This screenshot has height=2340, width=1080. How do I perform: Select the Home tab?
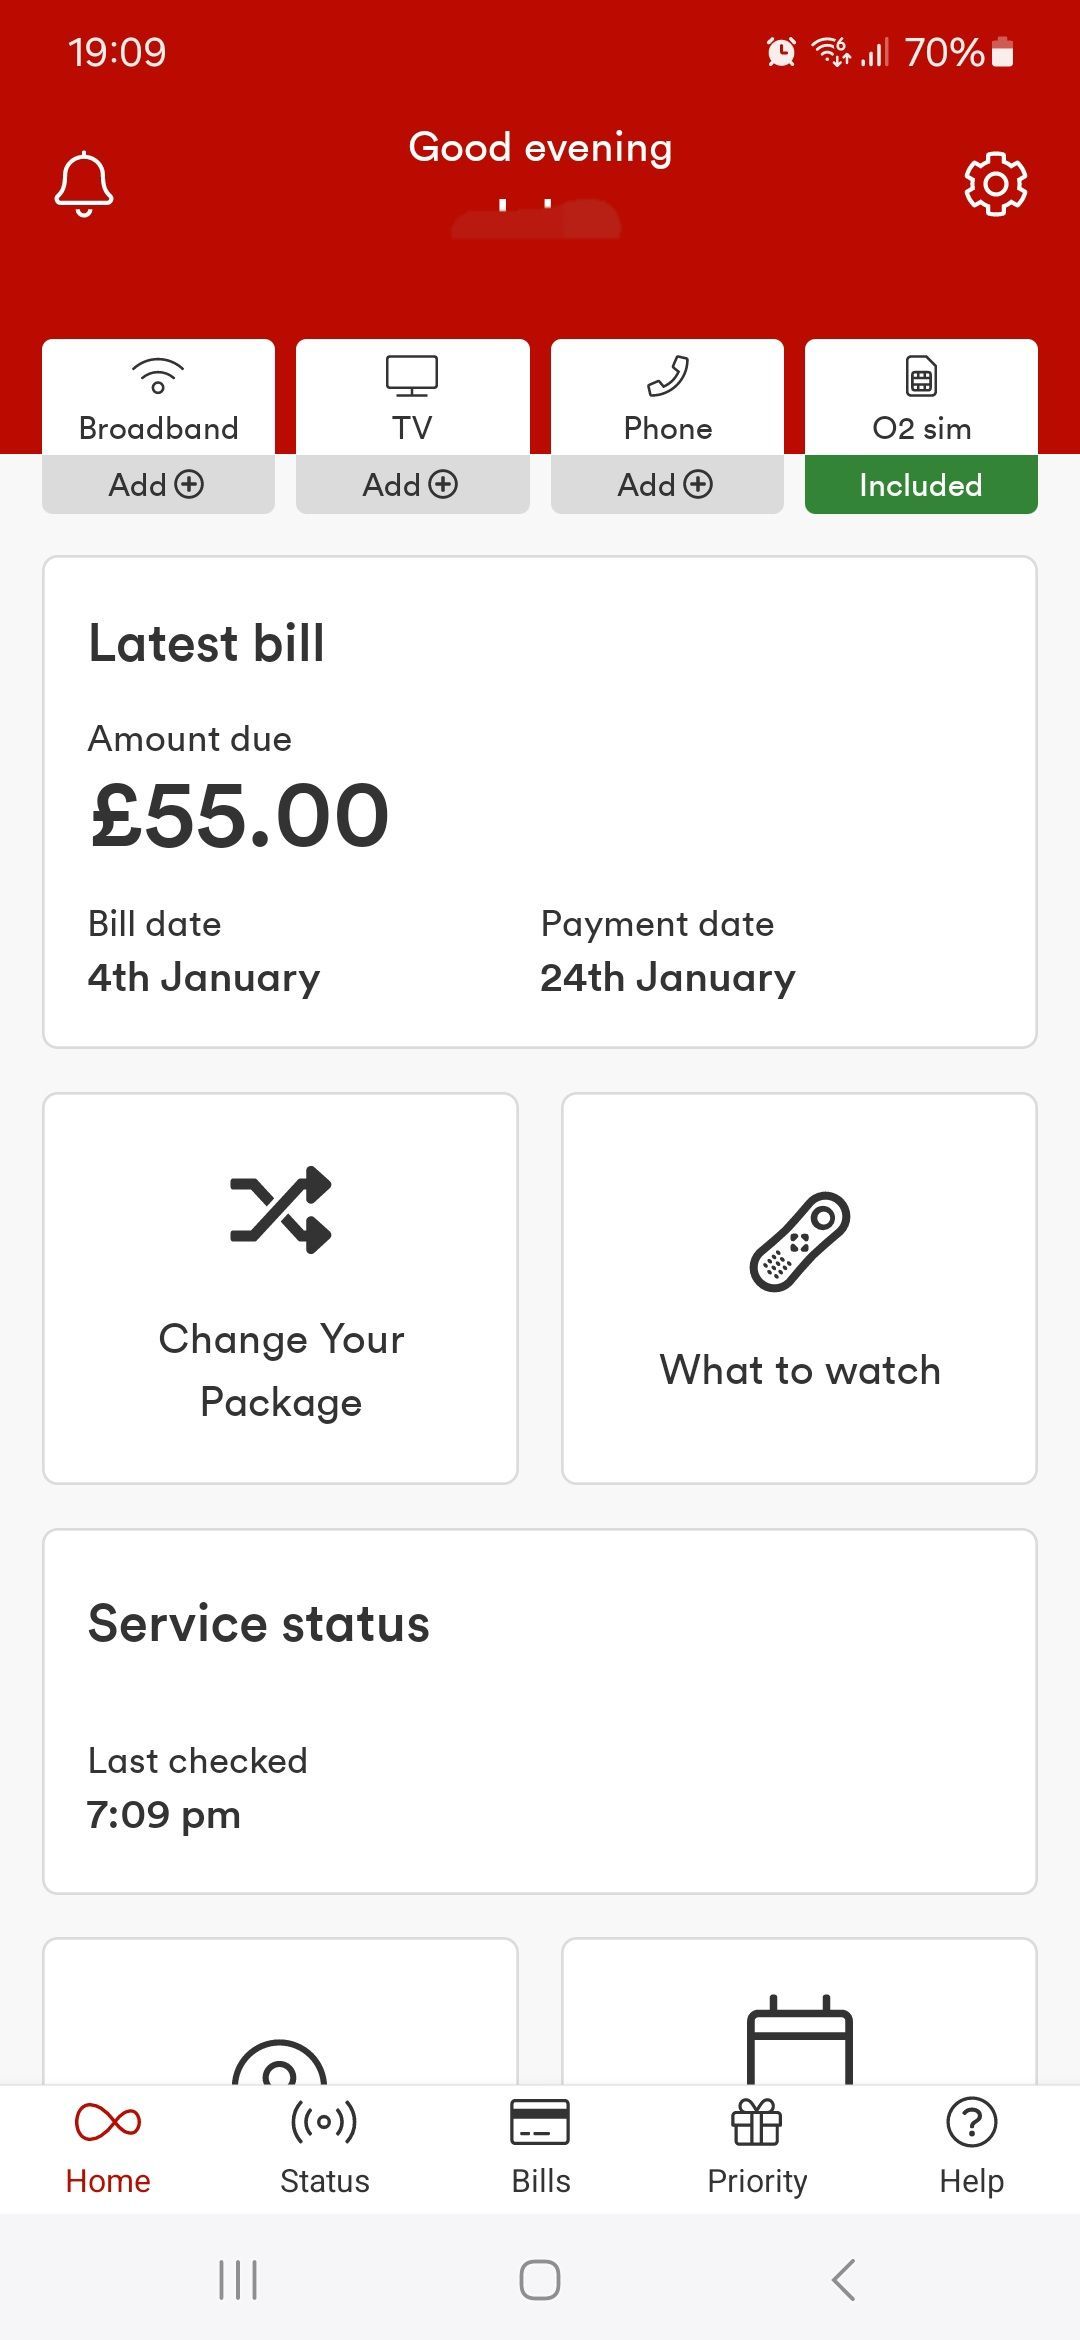click(x=108, y=2147)
